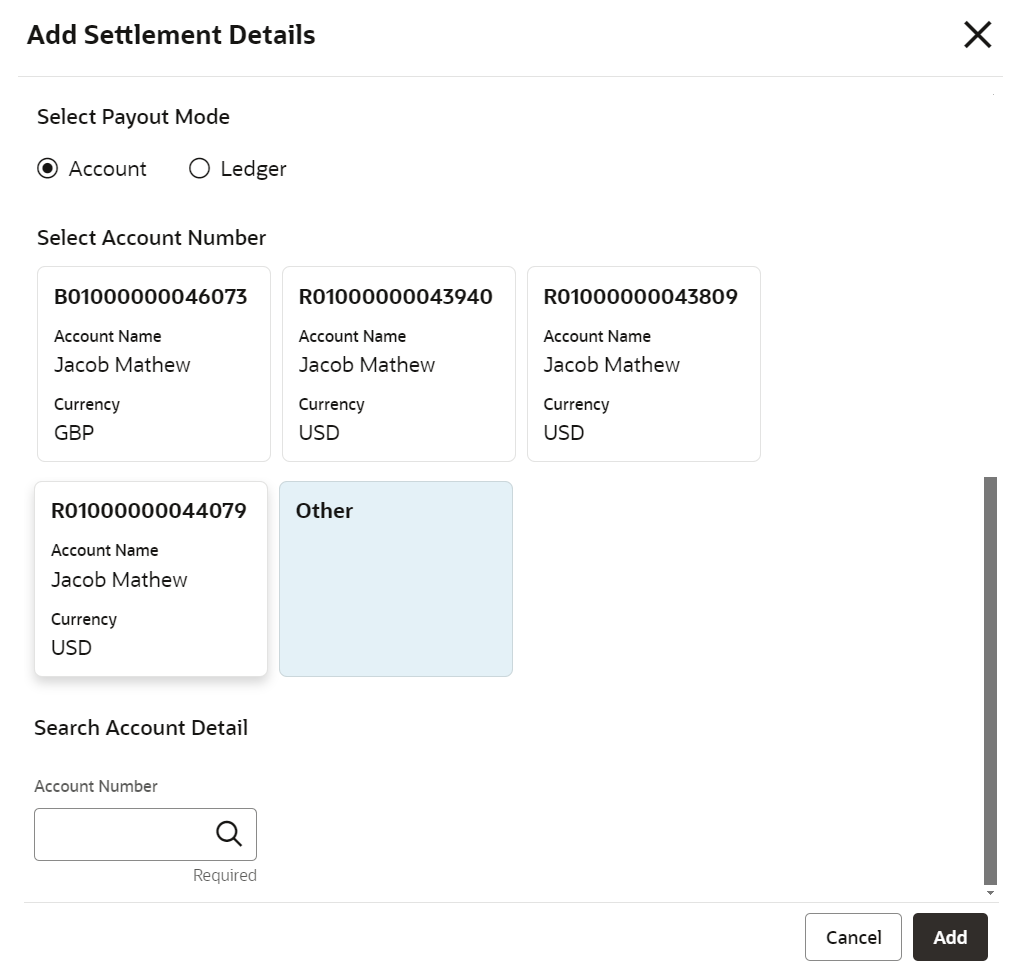Click the magnifier search icon
This screenshot has width=1014, height=977.
pos(229,834)
